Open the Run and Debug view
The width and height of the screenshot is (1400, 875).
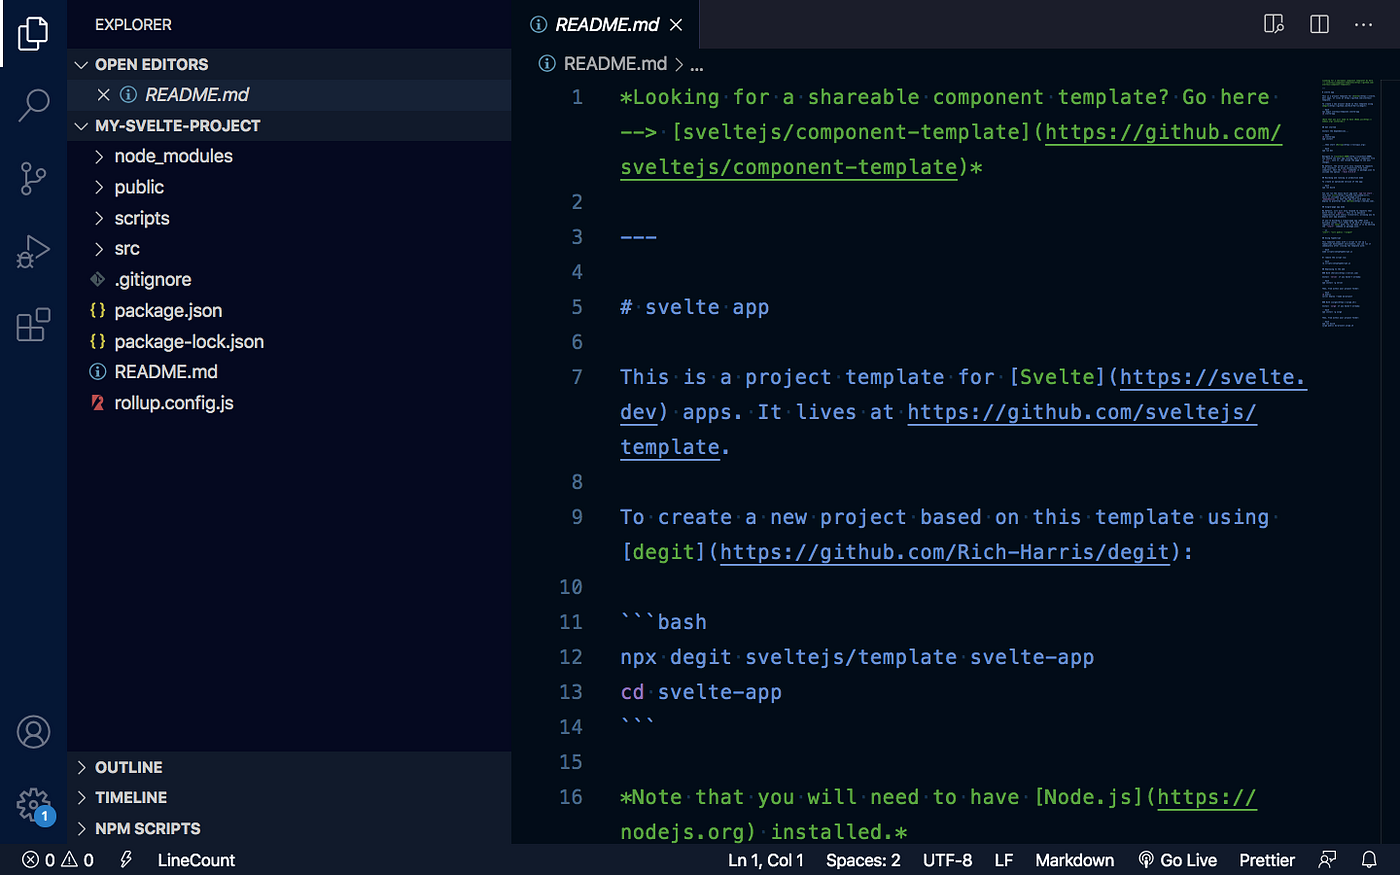click(x=33, y=251)
